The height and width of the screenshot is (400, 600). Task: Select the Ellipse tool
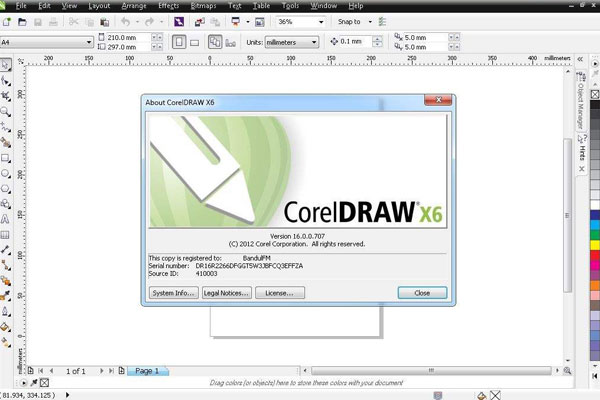click(x=5, y=173)
